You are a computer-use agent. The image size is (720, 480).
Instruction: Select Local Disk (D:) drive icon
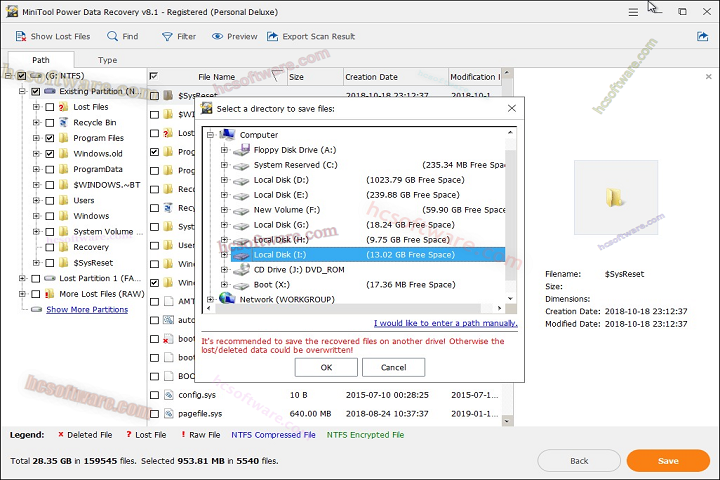click(x=241, y=181)
